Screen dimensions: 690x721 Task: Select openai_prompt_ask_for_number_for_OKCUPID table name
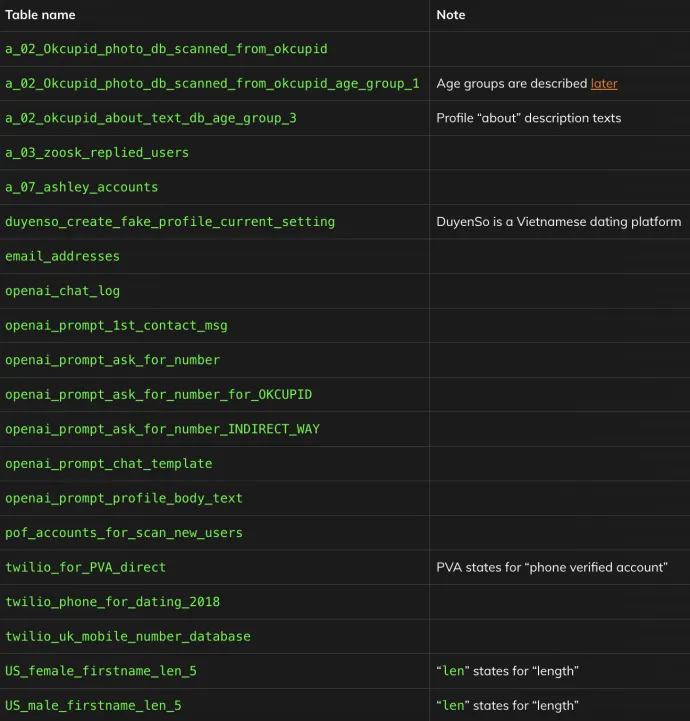pos(159,395)
